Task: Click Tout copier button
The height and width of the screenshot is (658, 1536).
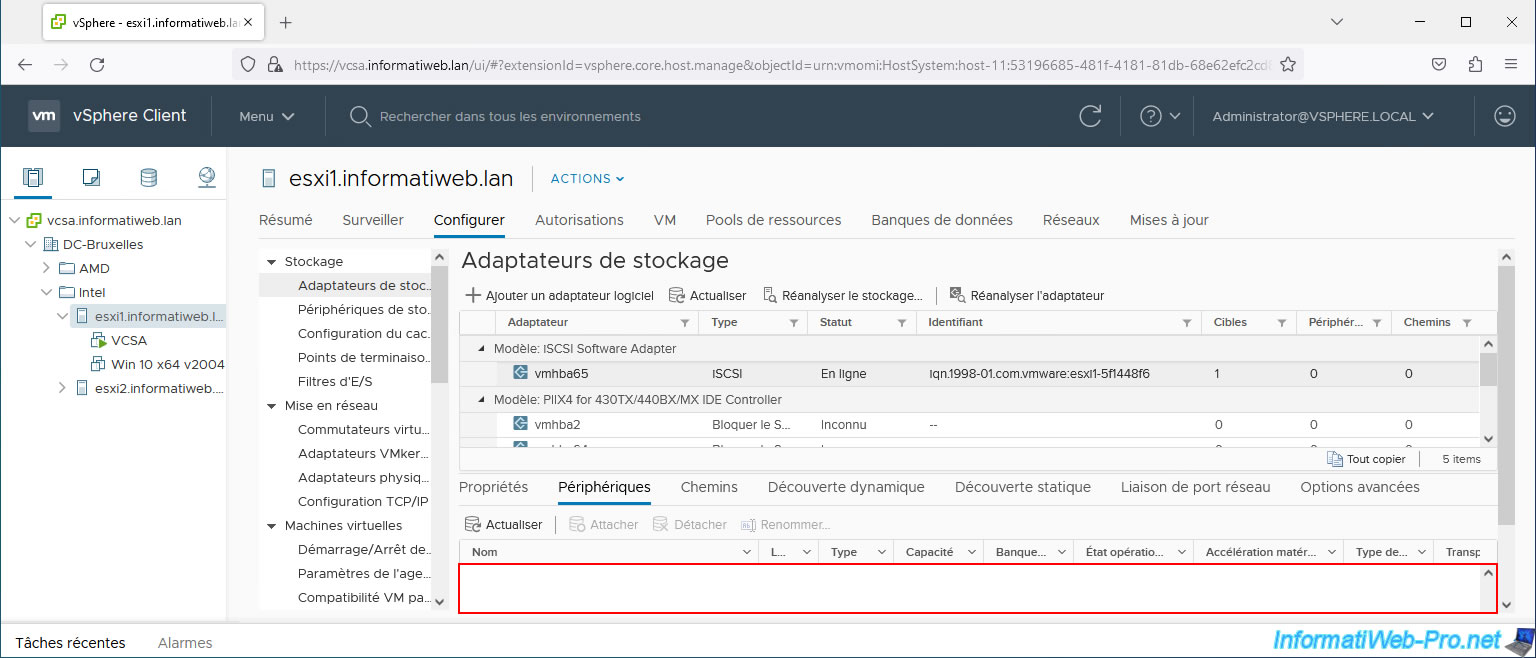Action: (x=1366, y=459)
